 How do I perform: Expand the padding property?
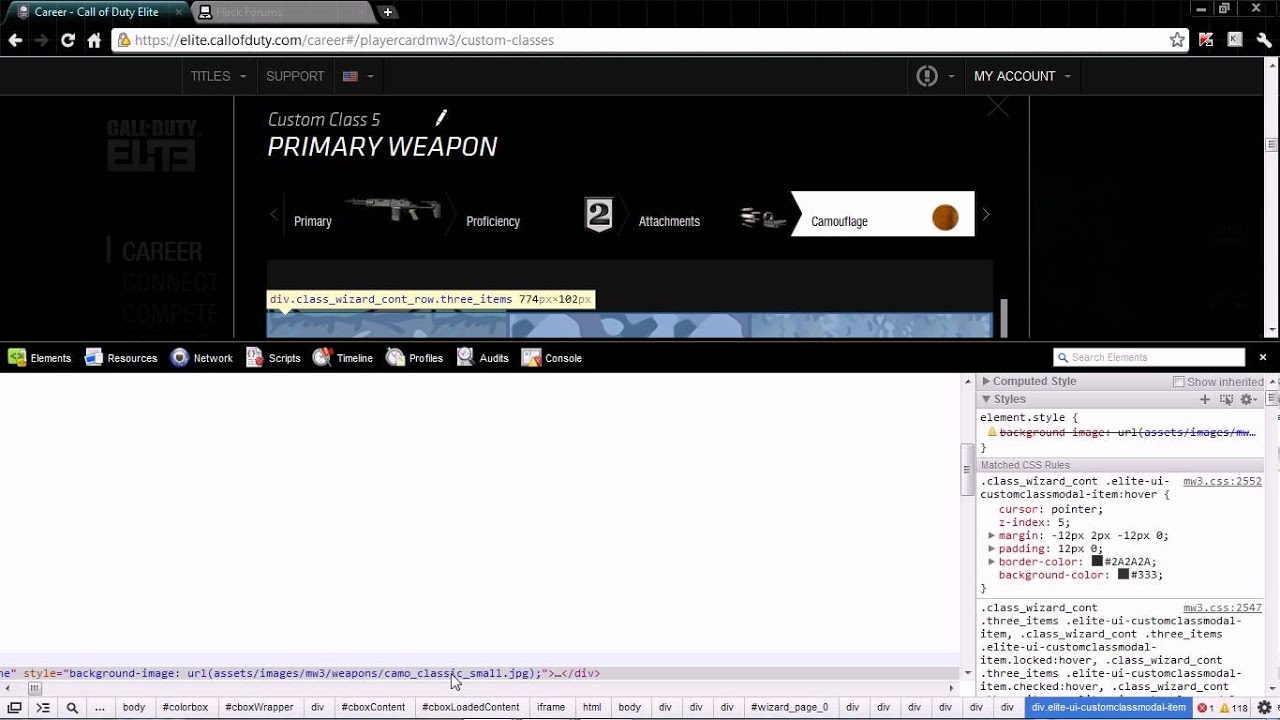[x=991, y=548]
